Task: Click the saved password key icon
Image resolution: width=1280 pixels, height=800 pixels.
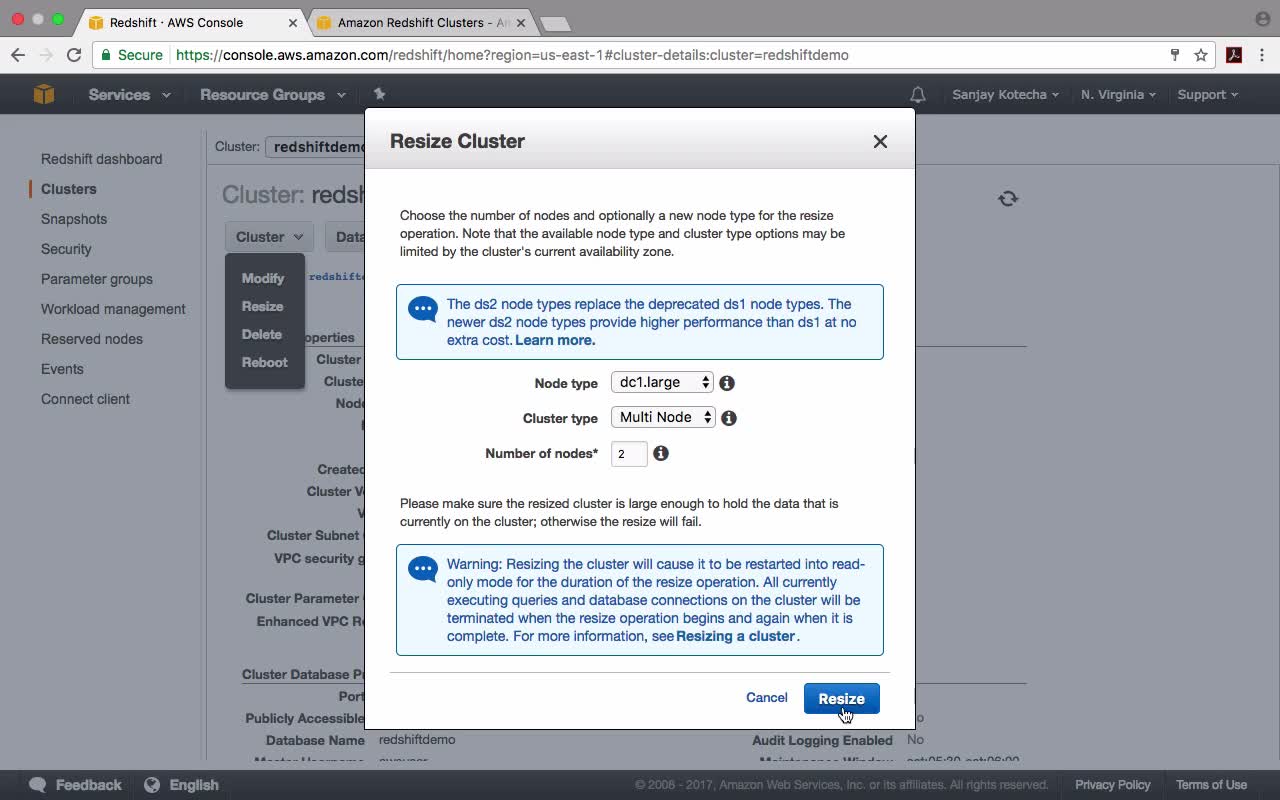Action: [1175, 55]
